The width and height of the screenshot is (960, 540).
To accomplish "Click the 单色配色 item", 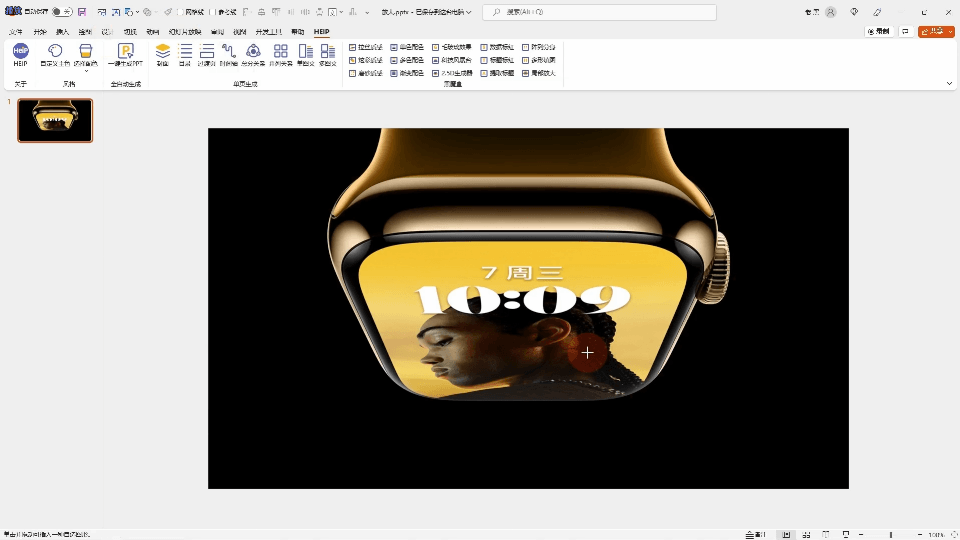I will pos(407,47).
